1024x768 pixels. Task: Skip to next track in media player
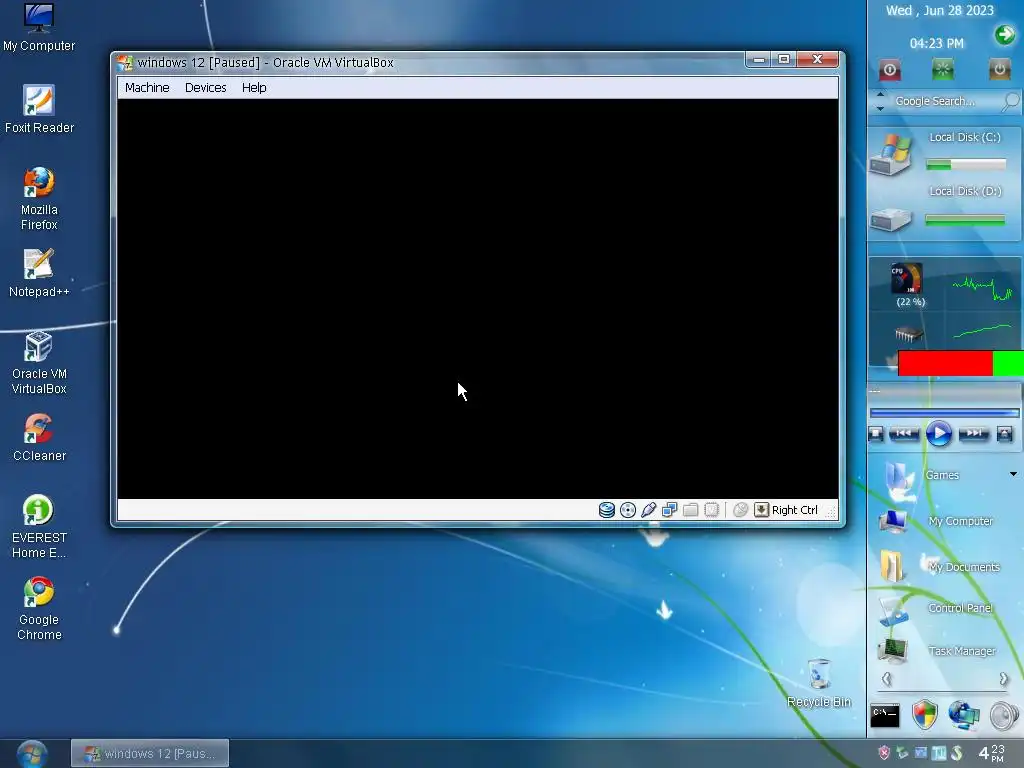(x=974, y=434)
